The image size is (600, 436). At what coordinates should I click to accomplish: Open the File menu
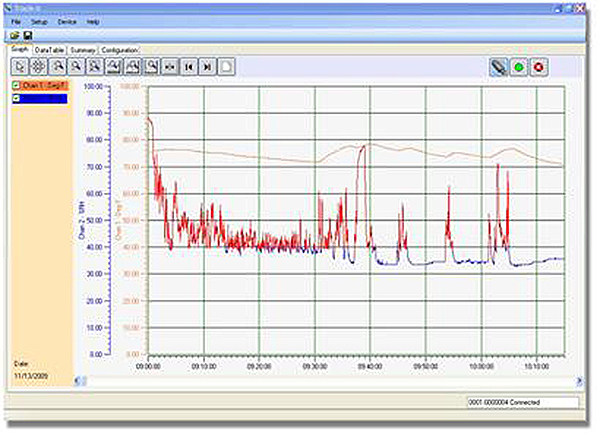(x=16, y=21)
